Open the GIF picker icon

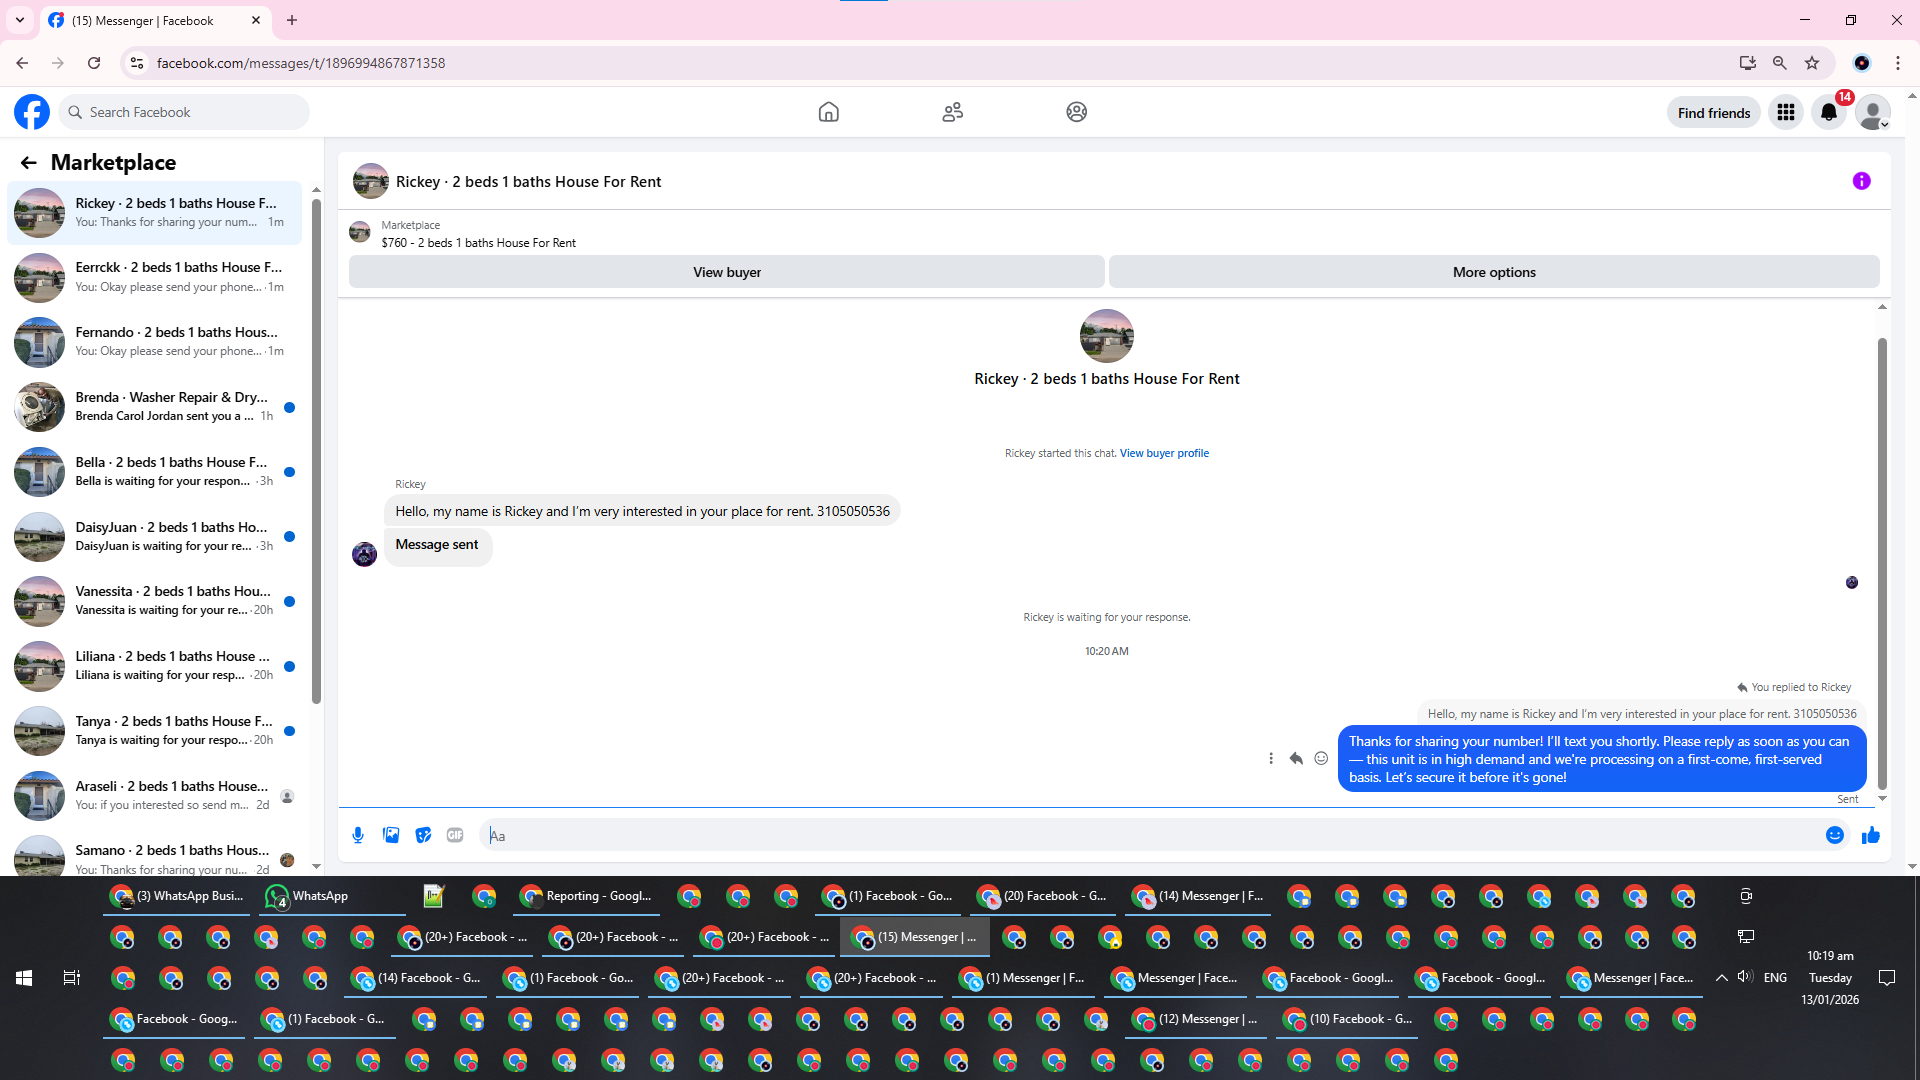click(x=455, y=835)
